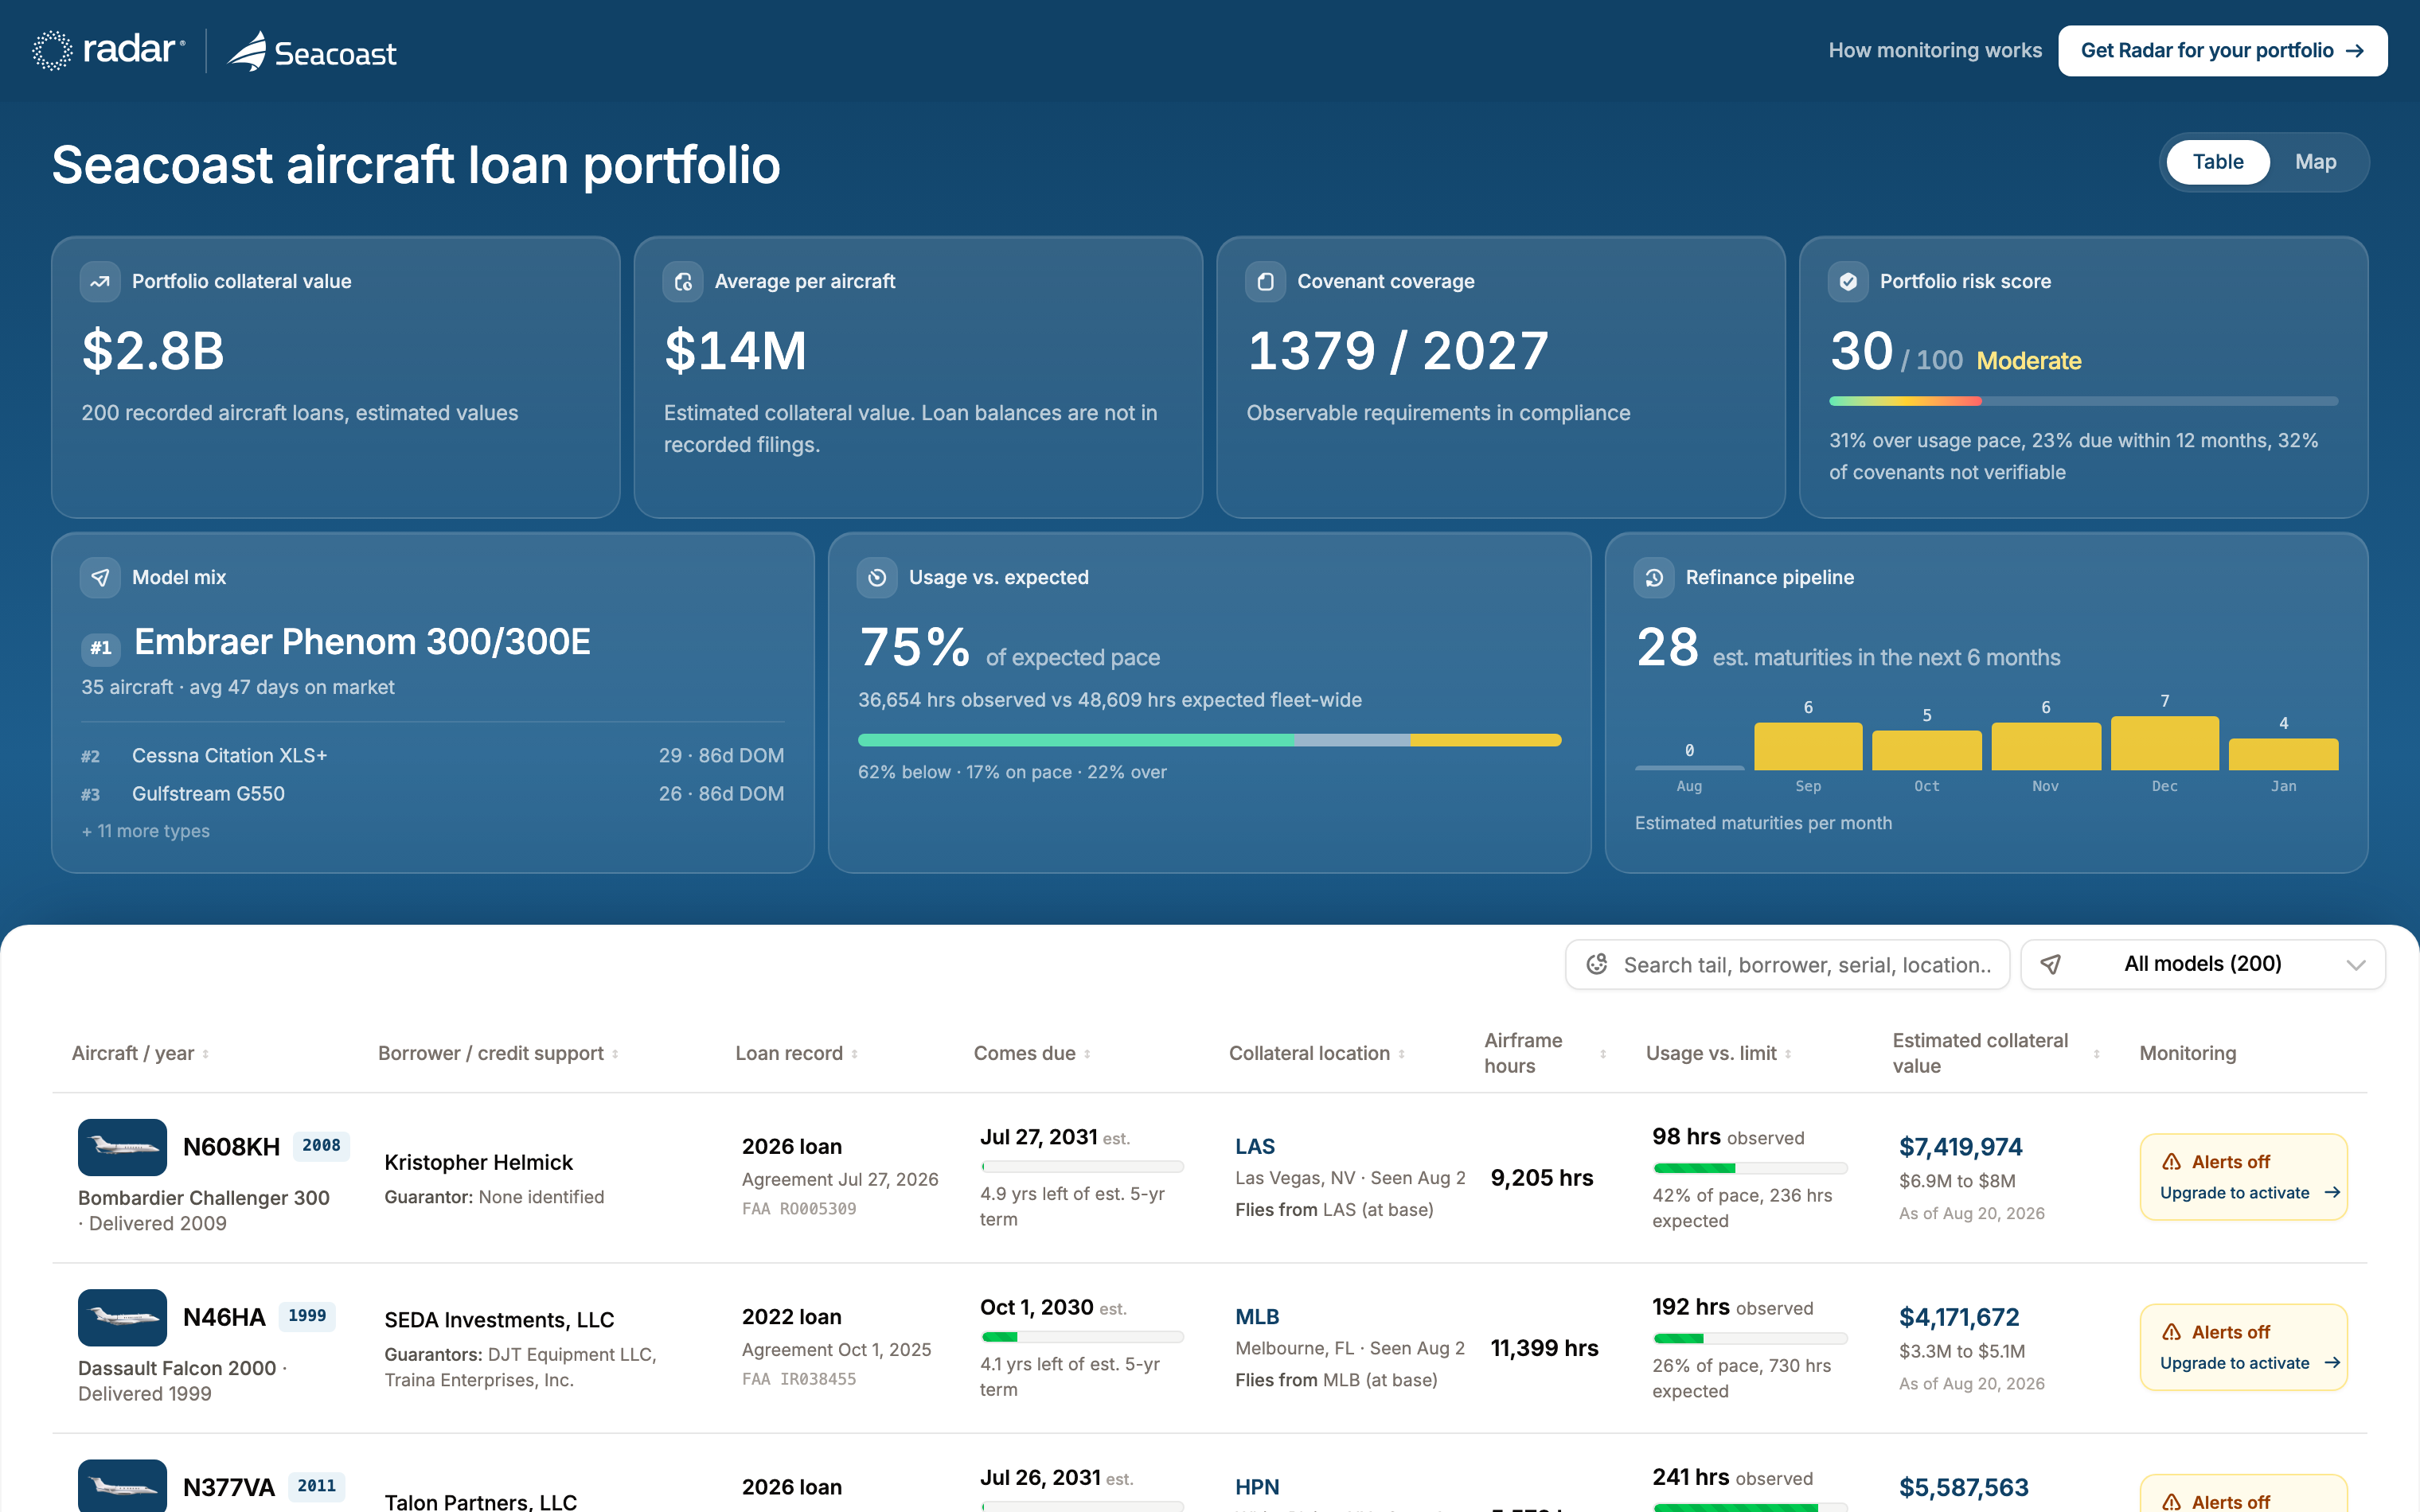2420x1512 pixels.
Task: Click the Dec maturities bar
Action: point(2164,743)
